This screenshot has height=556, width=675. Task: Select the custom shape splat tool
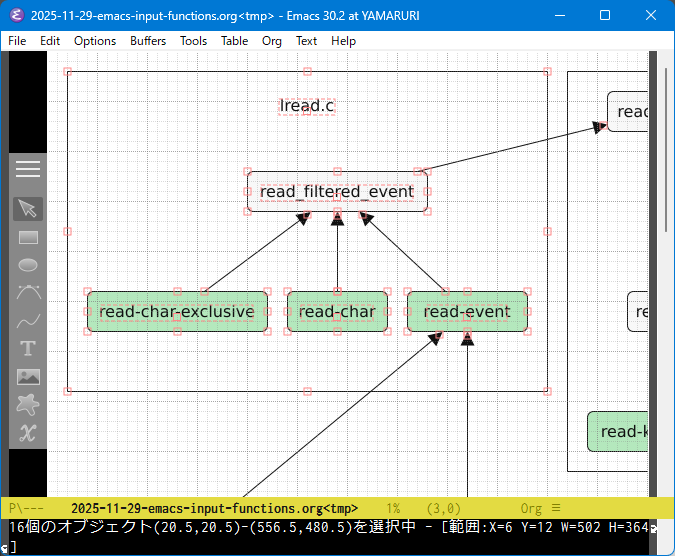[28, 405]
